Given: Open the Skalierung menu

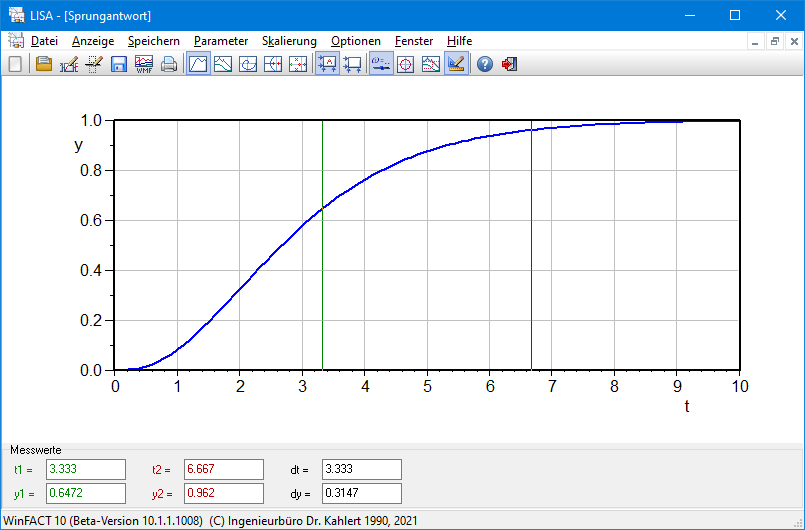Looking at the screenshot, I should [x=289, y=41].
